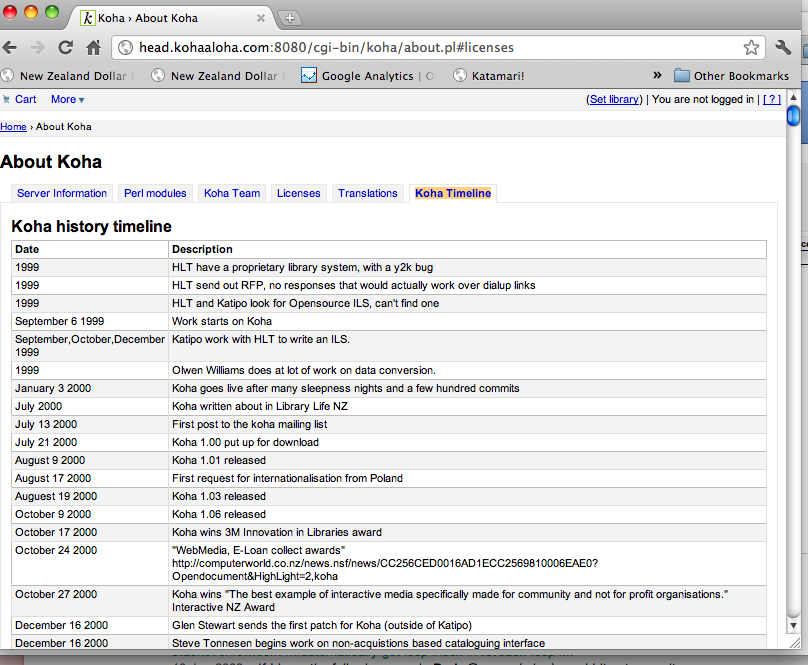
Task: Switch to Perl modules tab
Action: click(155, 193)
